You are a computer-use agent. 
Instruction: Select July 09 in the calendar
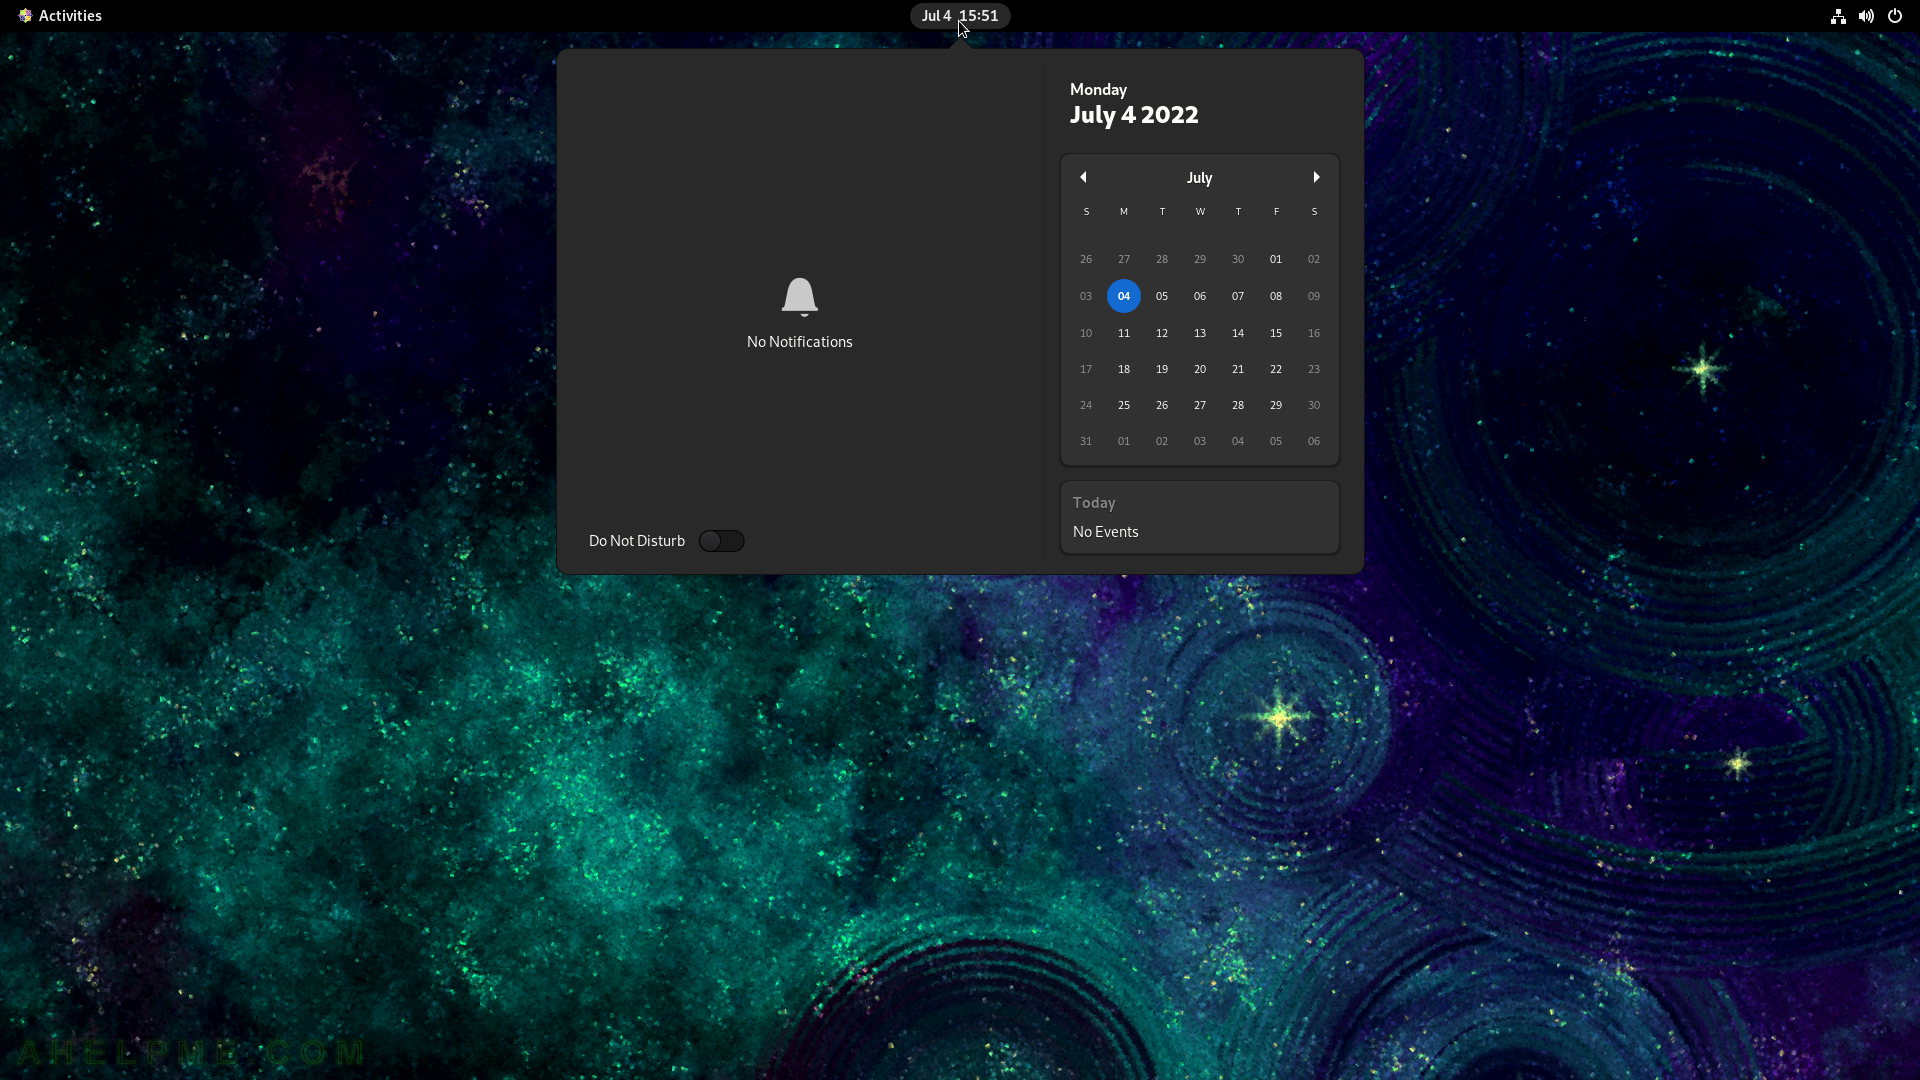coord(1314,296)
